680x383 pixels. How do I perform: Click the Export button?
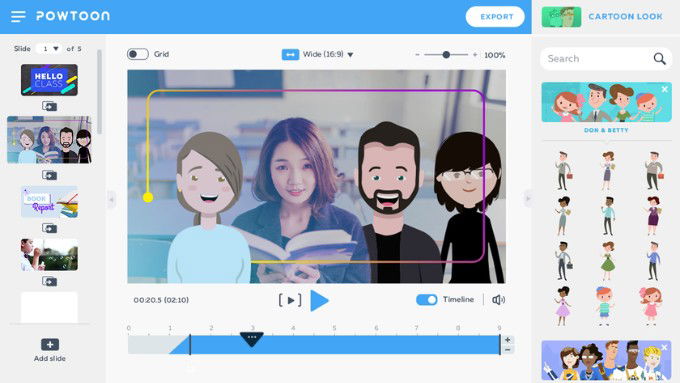coord(495,16)
